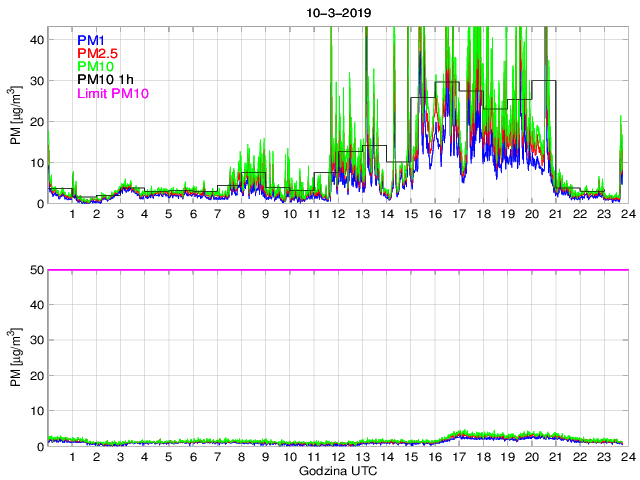Image resolution: width=640 pixels, height=480 pixels.
Task: Click the bottom chart's PM y-axis label
Action: tap(17, 357)
